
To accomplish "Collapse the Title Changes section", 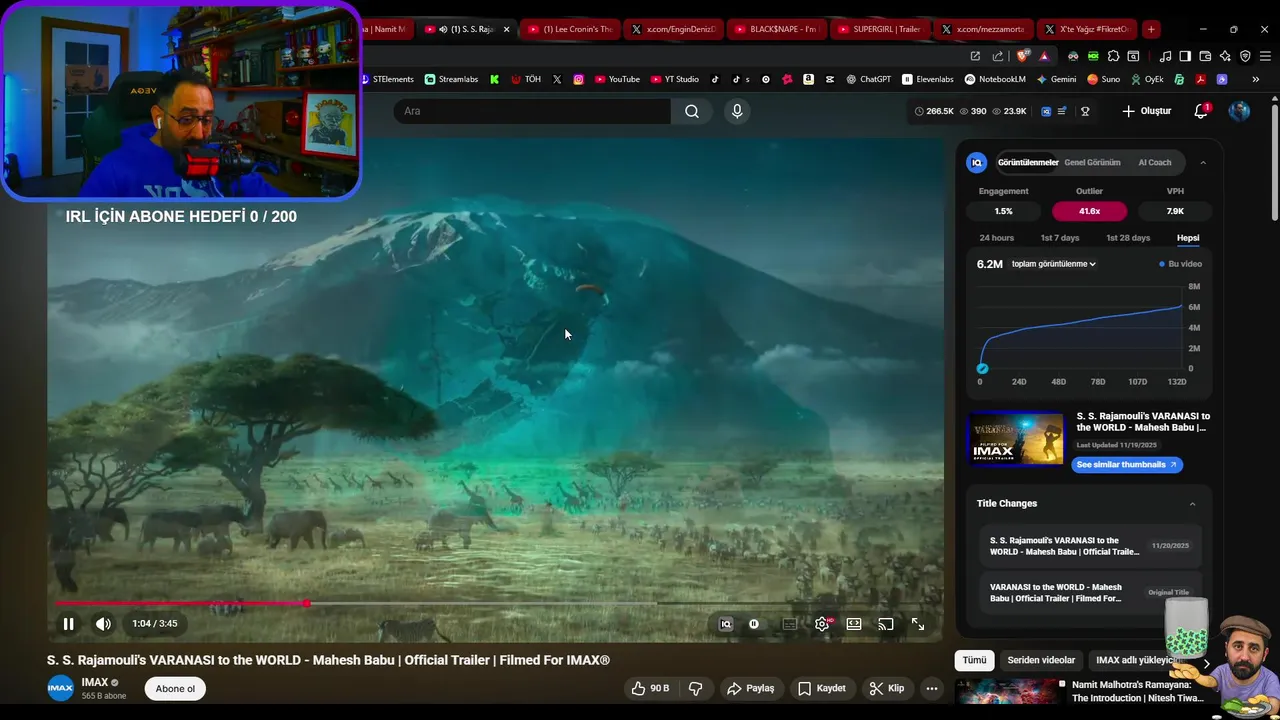I will coord(1192,504).
